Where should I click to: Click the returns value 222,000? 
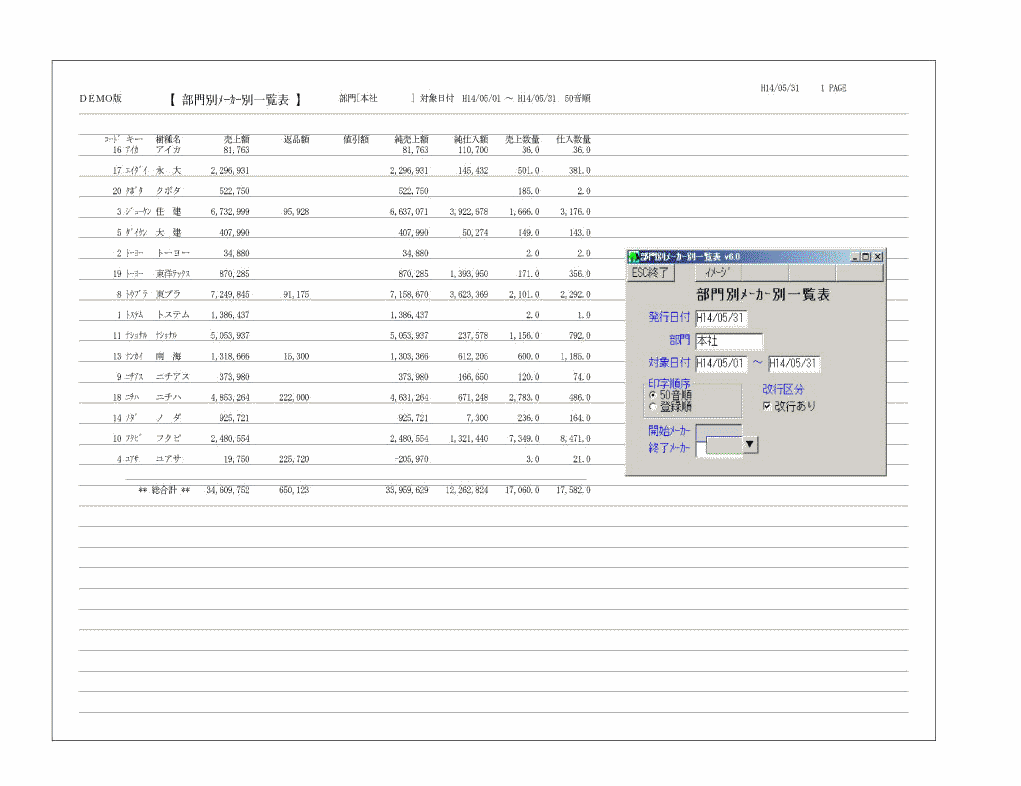[x=294, y=397]
